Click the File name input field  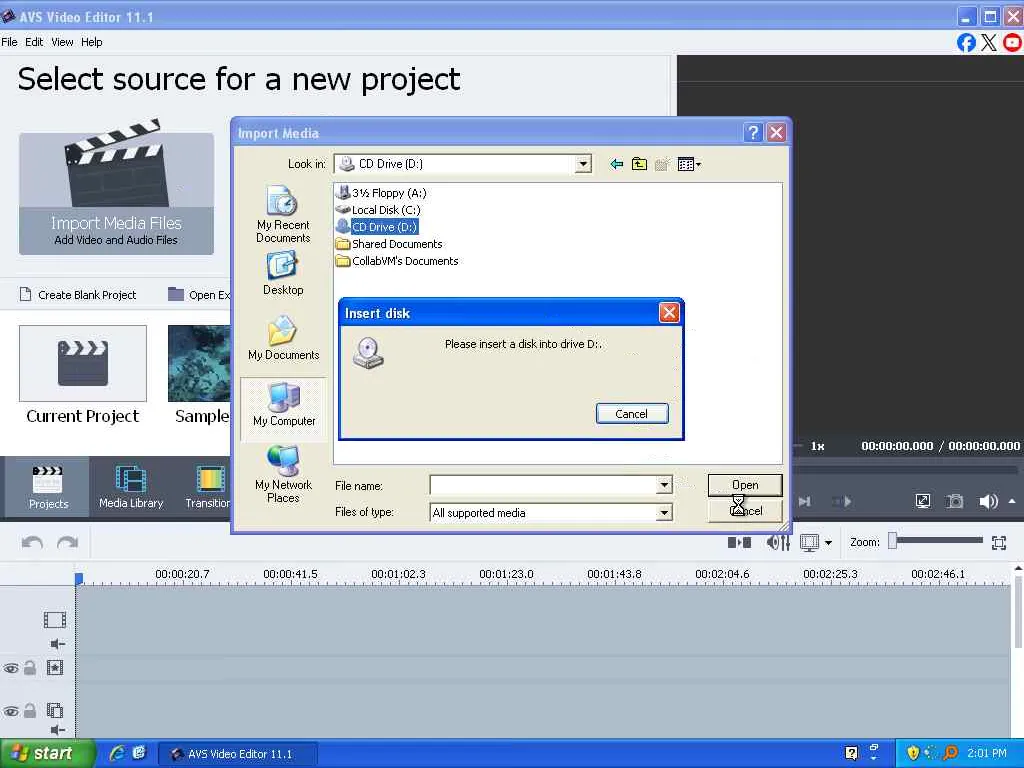(x=543, y=485)
